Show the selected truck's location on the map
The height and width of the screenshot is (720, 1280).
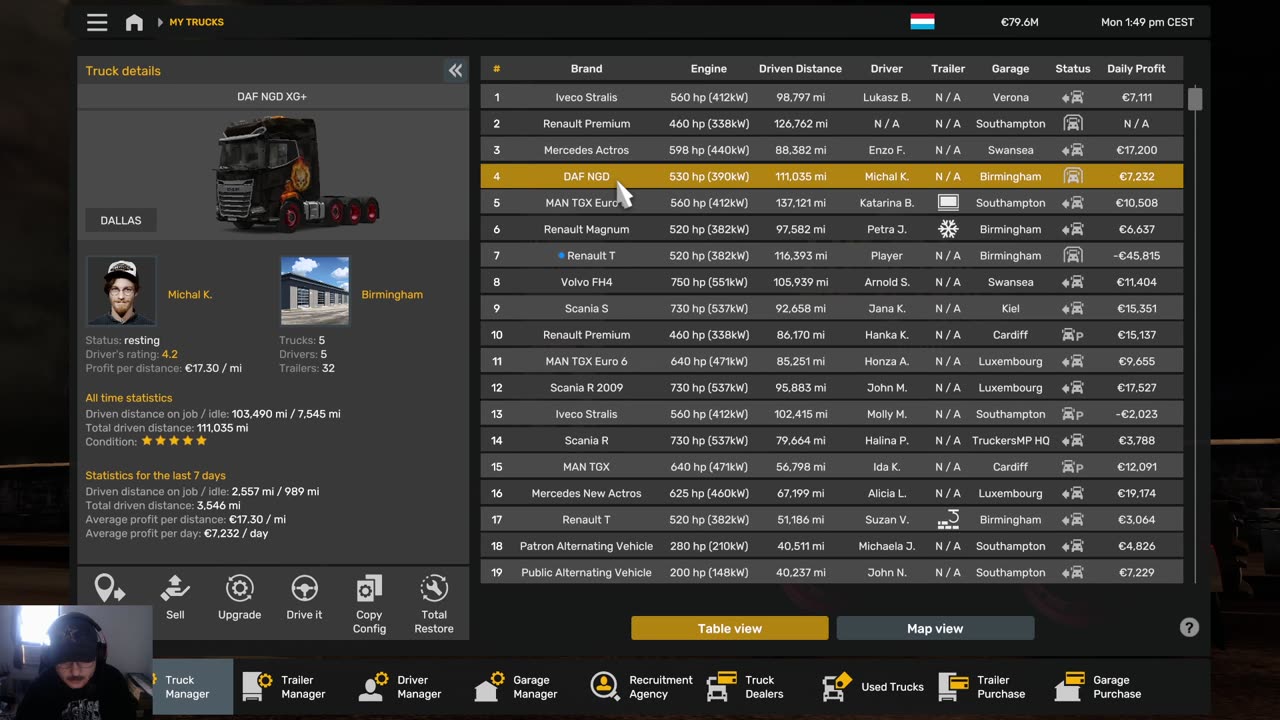[x=110, y=589]
